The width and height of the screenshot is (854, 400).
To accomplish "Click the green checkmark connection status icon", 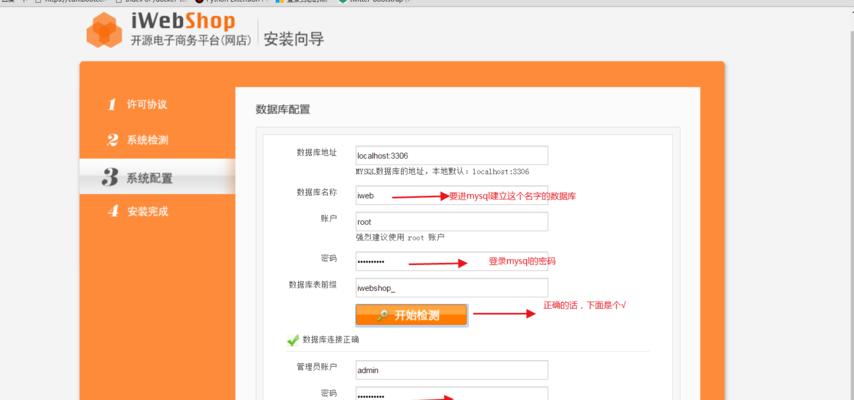I will pyautogui.click(x=293, y=340).
